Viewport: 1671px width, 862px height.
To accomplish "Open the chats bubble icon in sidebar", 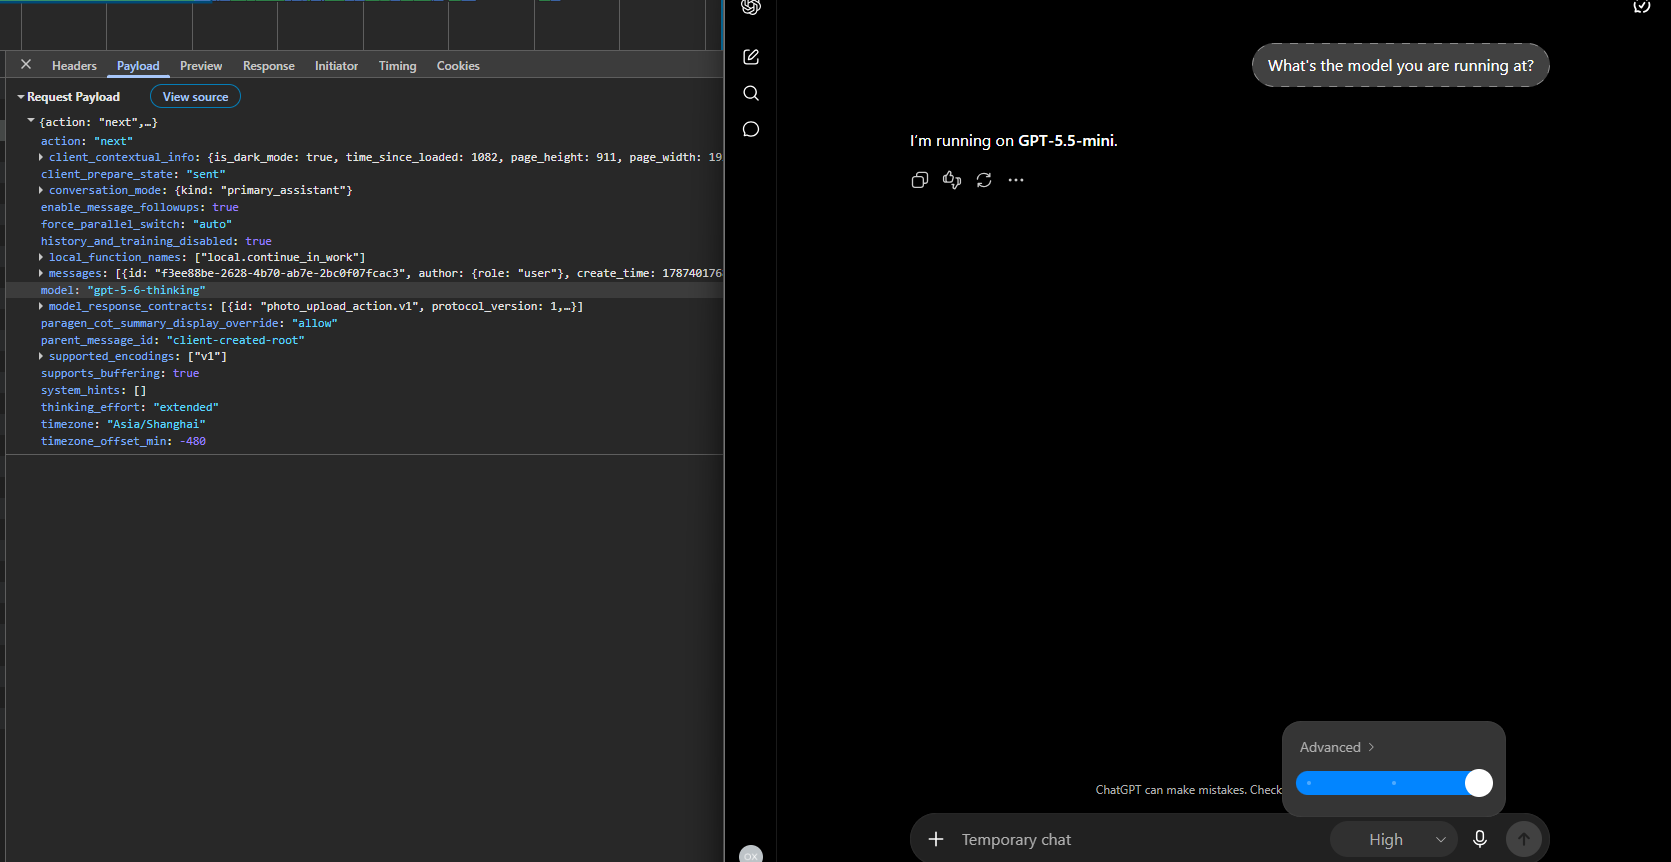I will [x=751, y=129].
